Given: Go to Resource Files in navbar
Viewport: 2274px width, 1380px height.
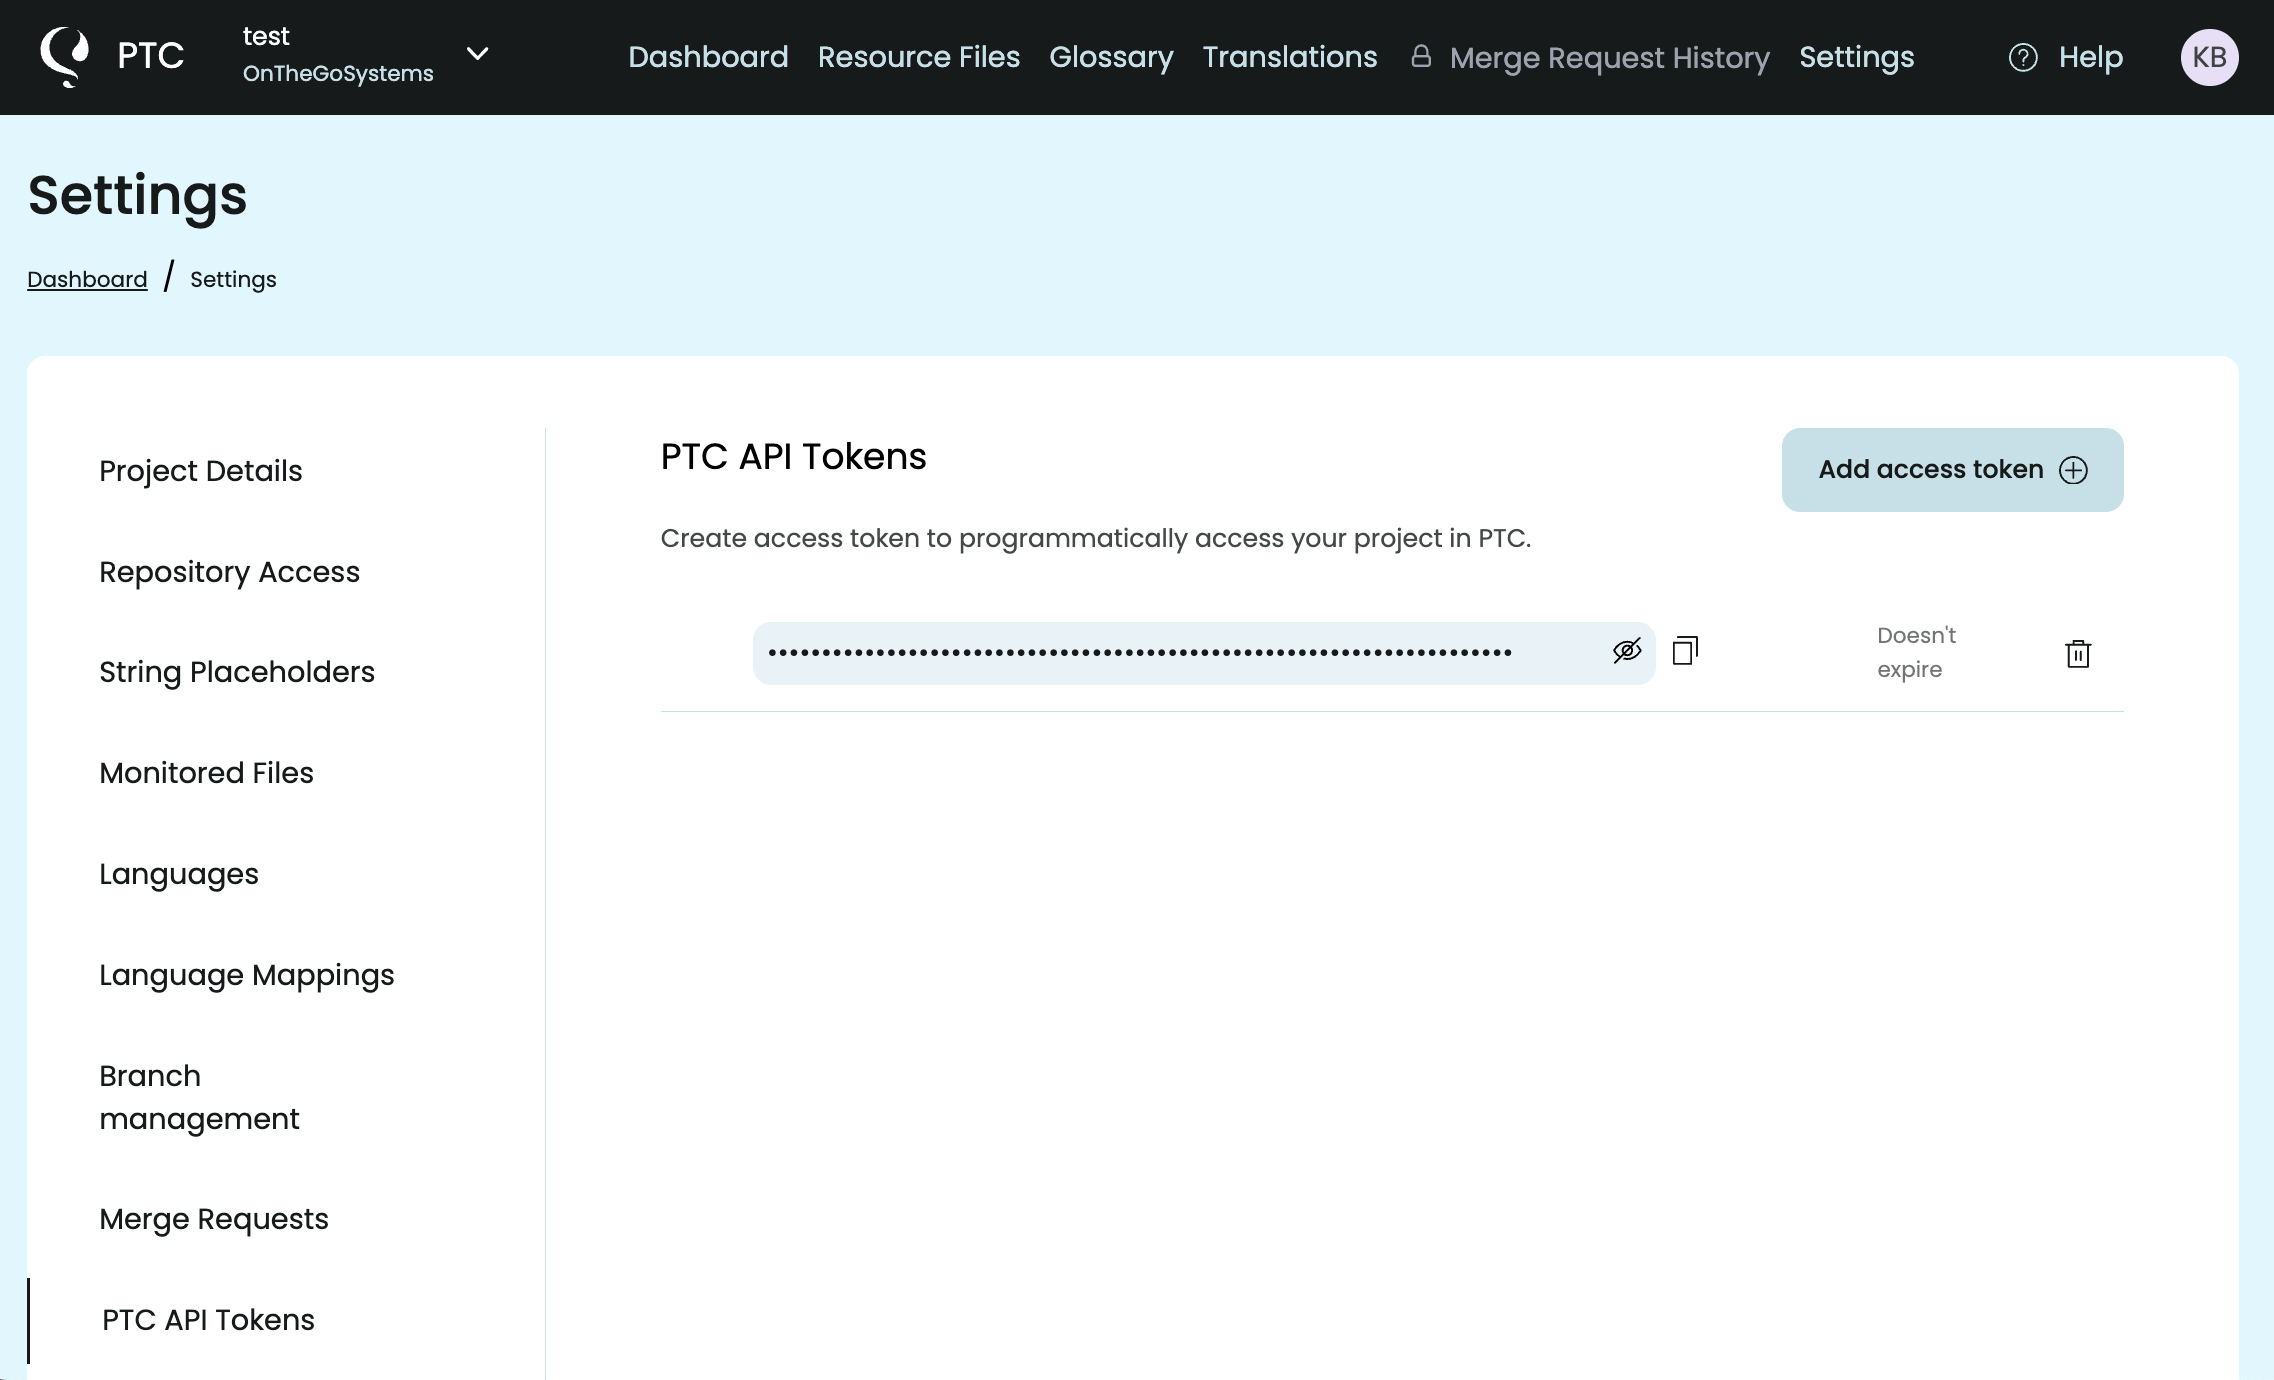Looking at the screenshot, I should pos(918,57).
